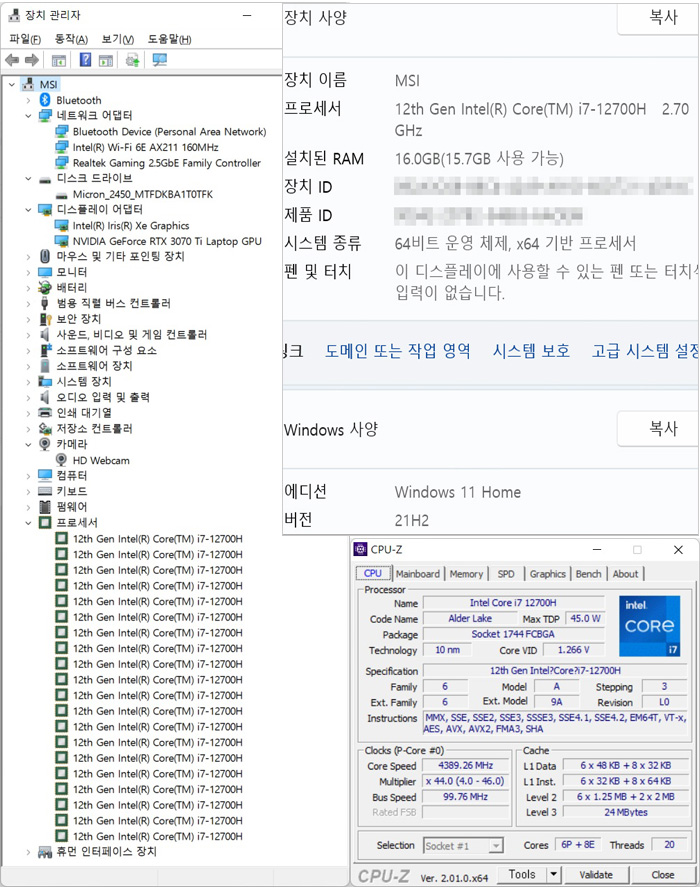This screenshot has height=890, width=700.
Task: Click the NVIDIA GeForce RTX 3070 Ti adapter icon
Action: (x=61, y=241)
